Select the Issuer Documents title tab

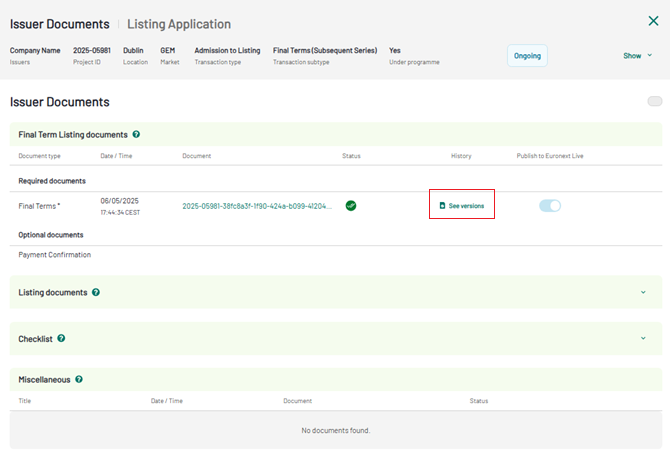(x=60, y=24)
